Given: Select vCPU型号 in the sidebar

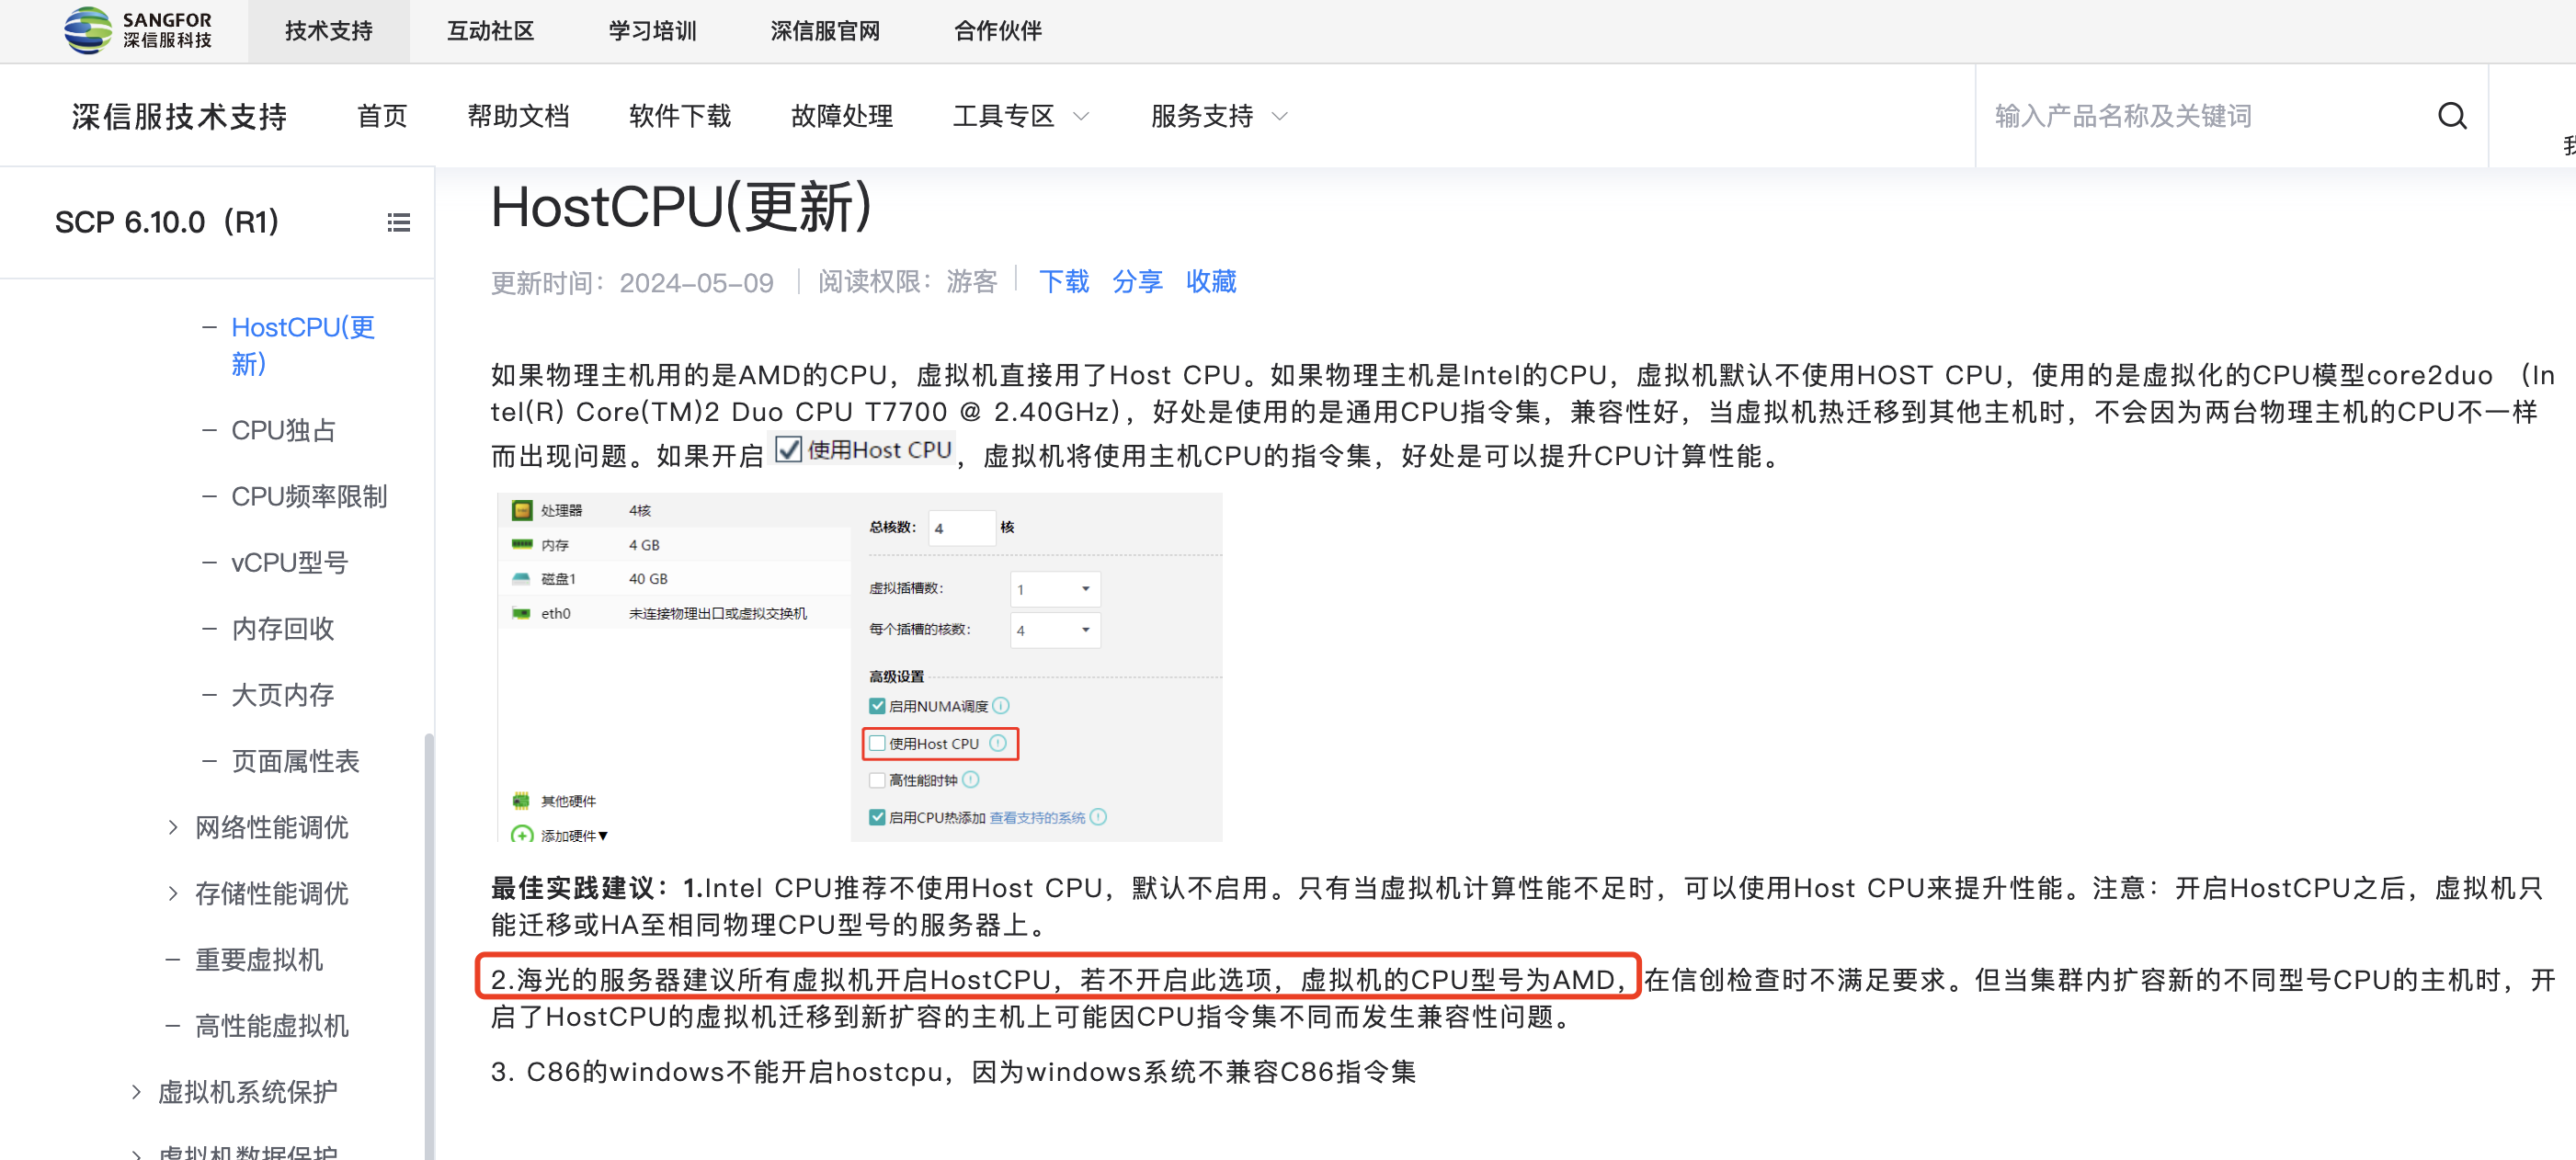Looking at the screenshot, I should 290,563.
